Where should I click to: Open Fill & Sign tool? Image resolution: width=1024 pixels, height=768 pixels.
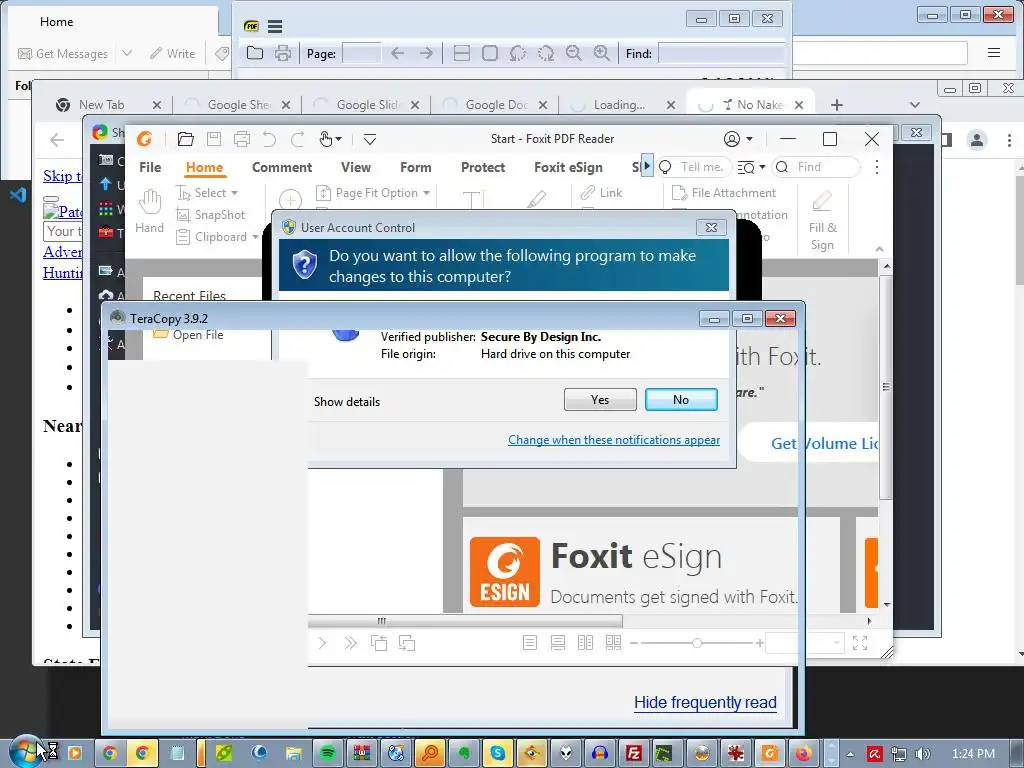click(x=822, y=220)
